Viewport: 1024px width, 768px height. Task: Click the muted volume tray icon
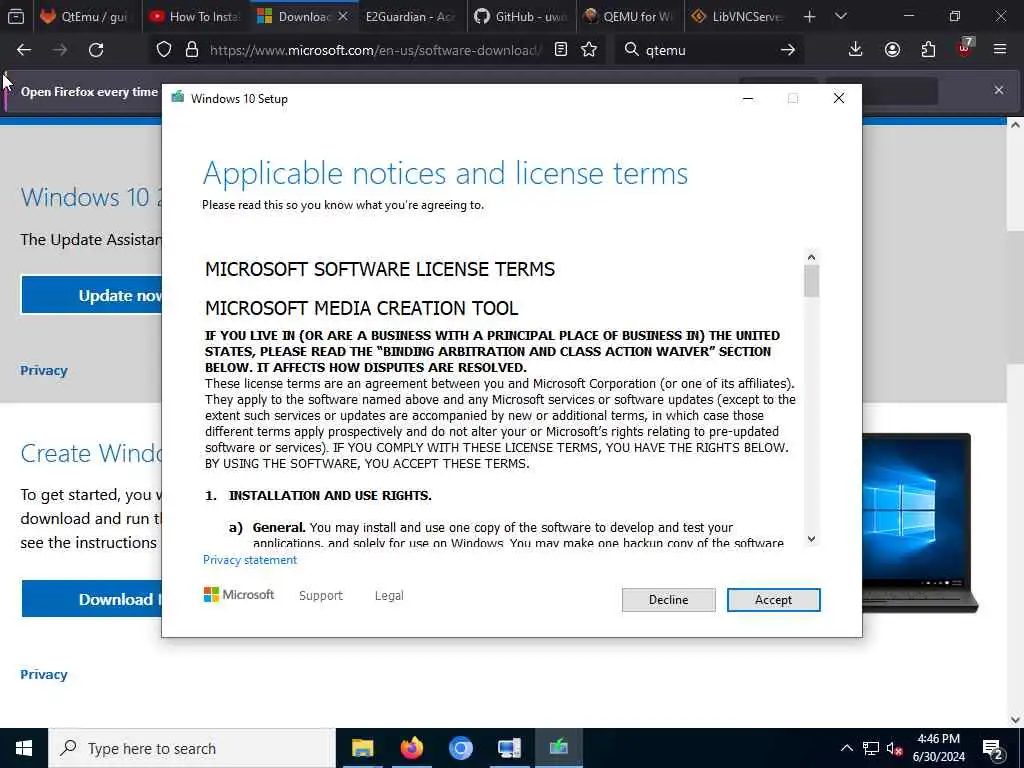point(895,748)
